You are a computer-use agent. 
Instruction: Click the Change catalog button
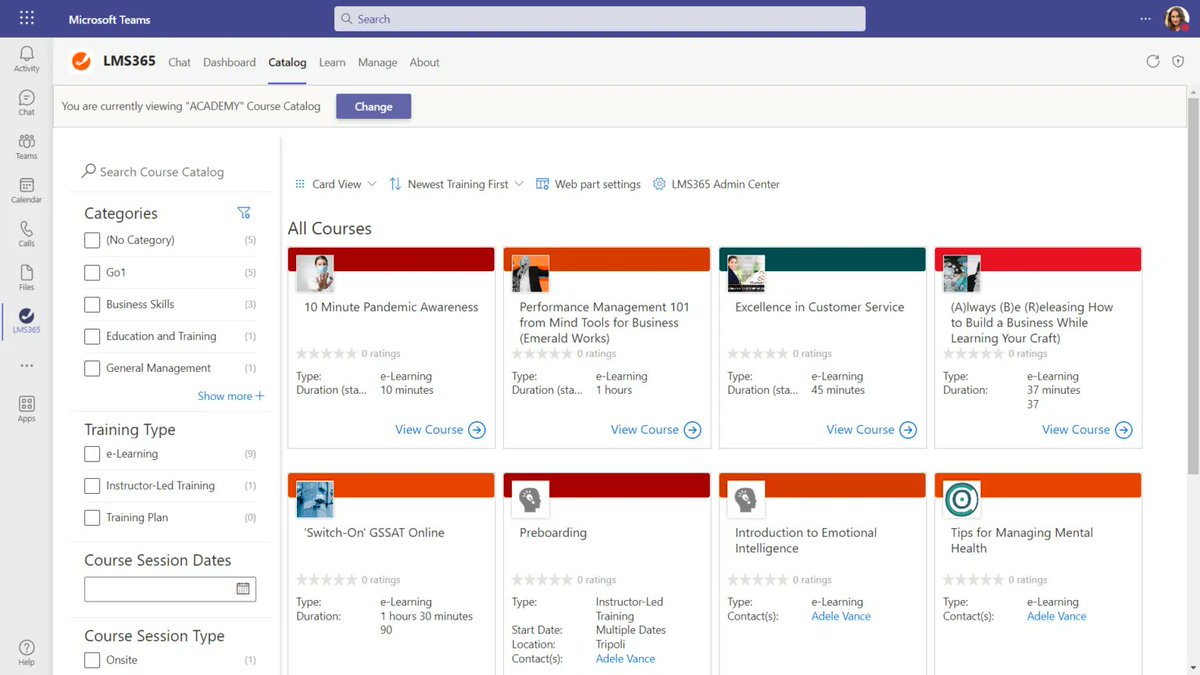click(x=373, y=106)
